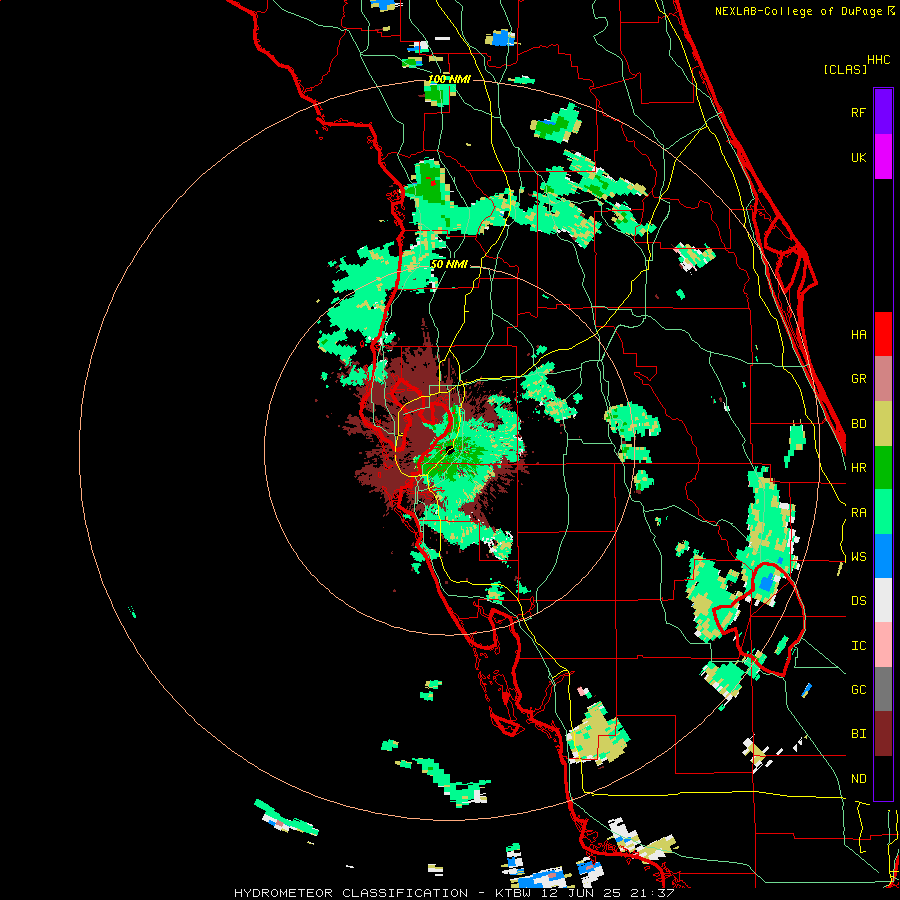Click the 21:37 timestamp
The width and height of the screenshot is (900, 900).
coord(654,893)
